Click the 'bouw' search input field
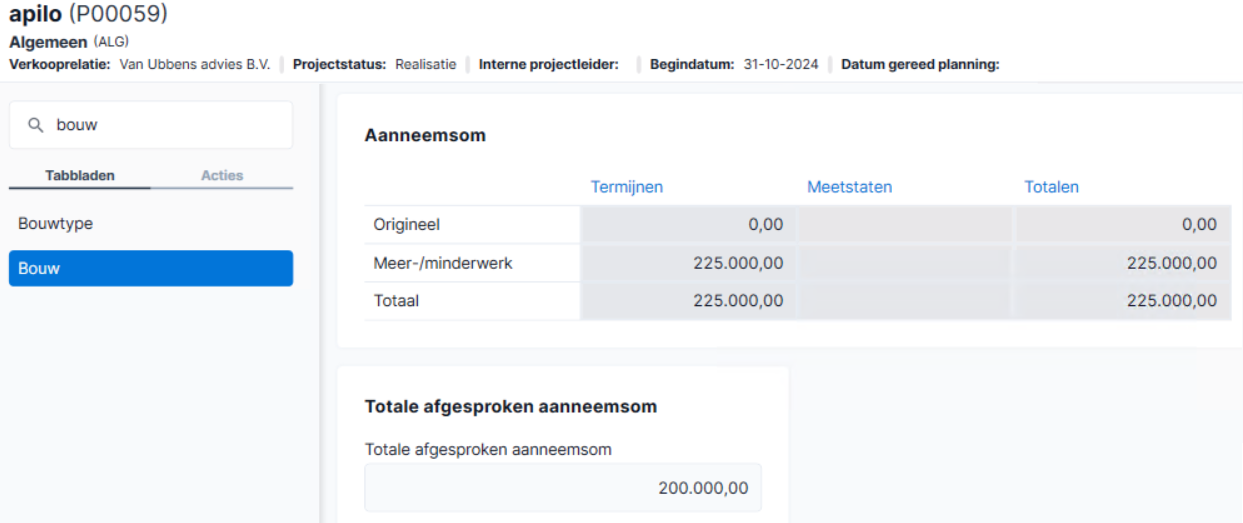This screenshot has width=1243, height=523. 151,125
